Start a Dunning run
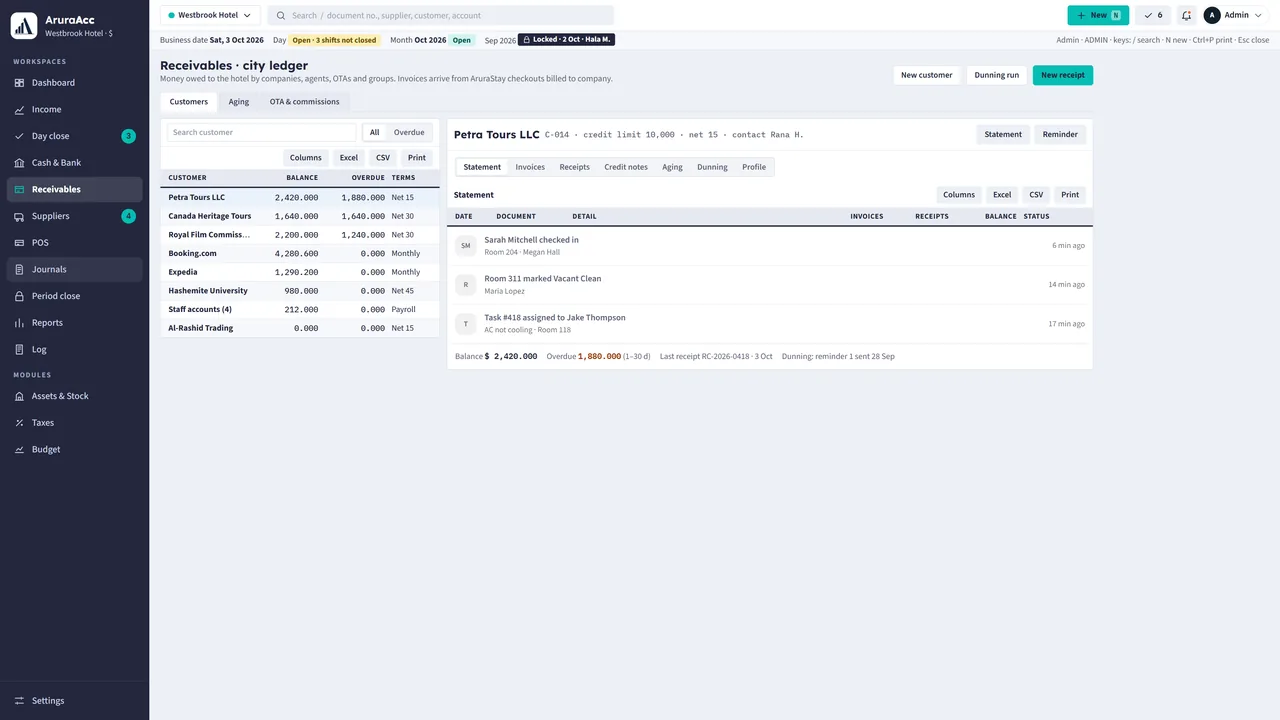 (997, 75)
